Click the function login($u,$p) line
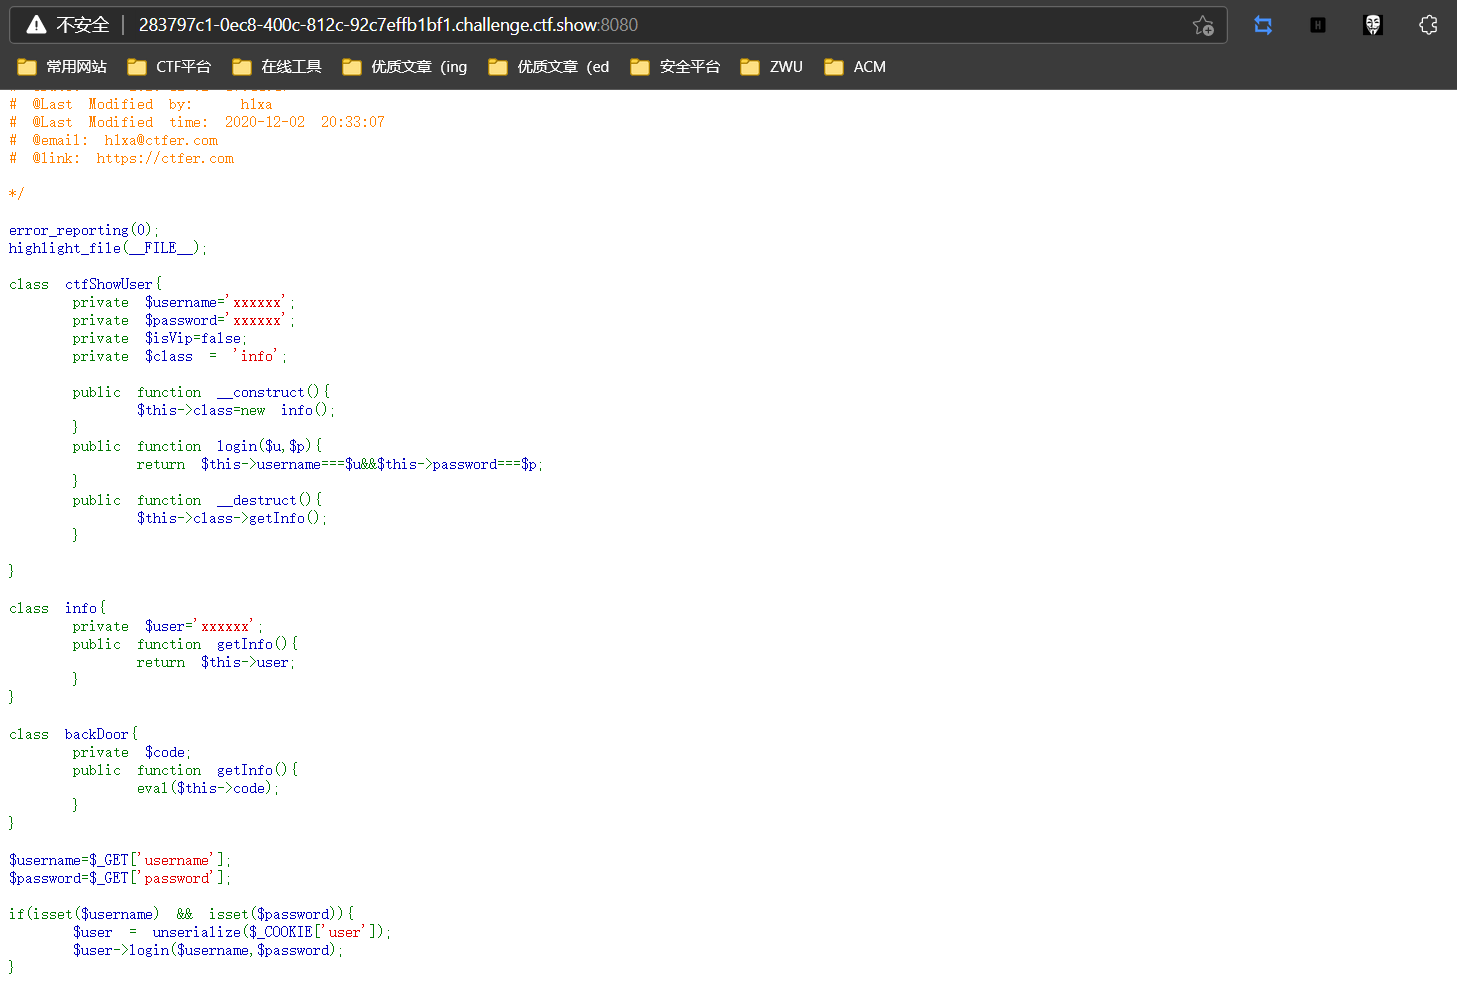Viewport: 1457px width, 983px height. [x=197, y=447]
